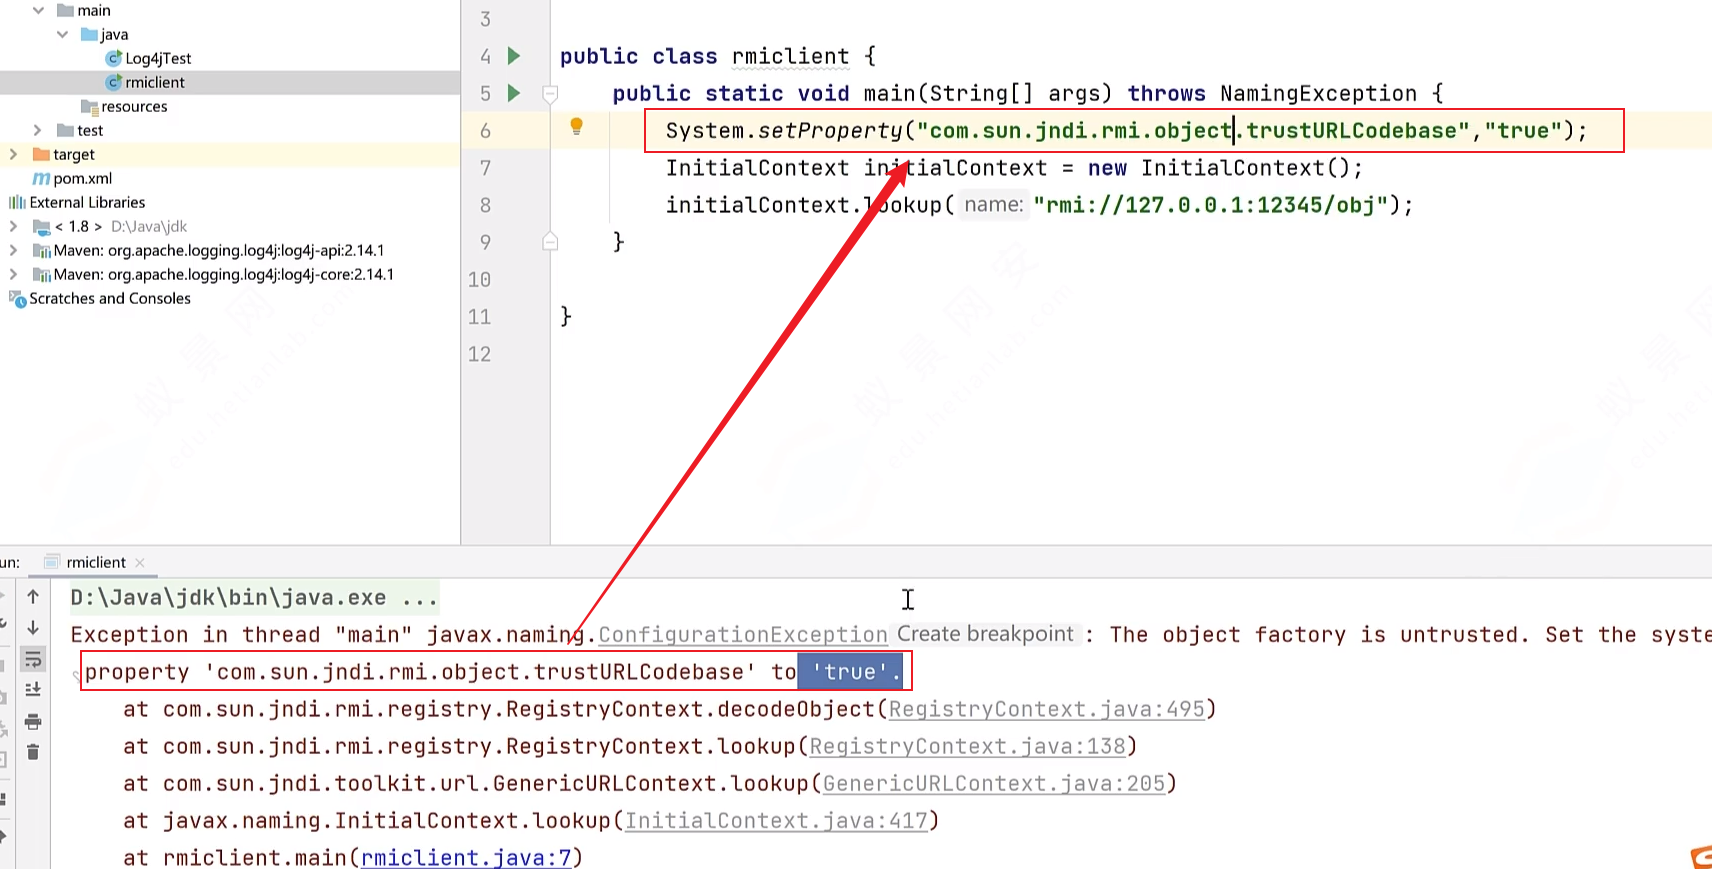Click the selected 'true' text in console
The height and width of the screenshot is (869, 1712).
coord(850,672)
